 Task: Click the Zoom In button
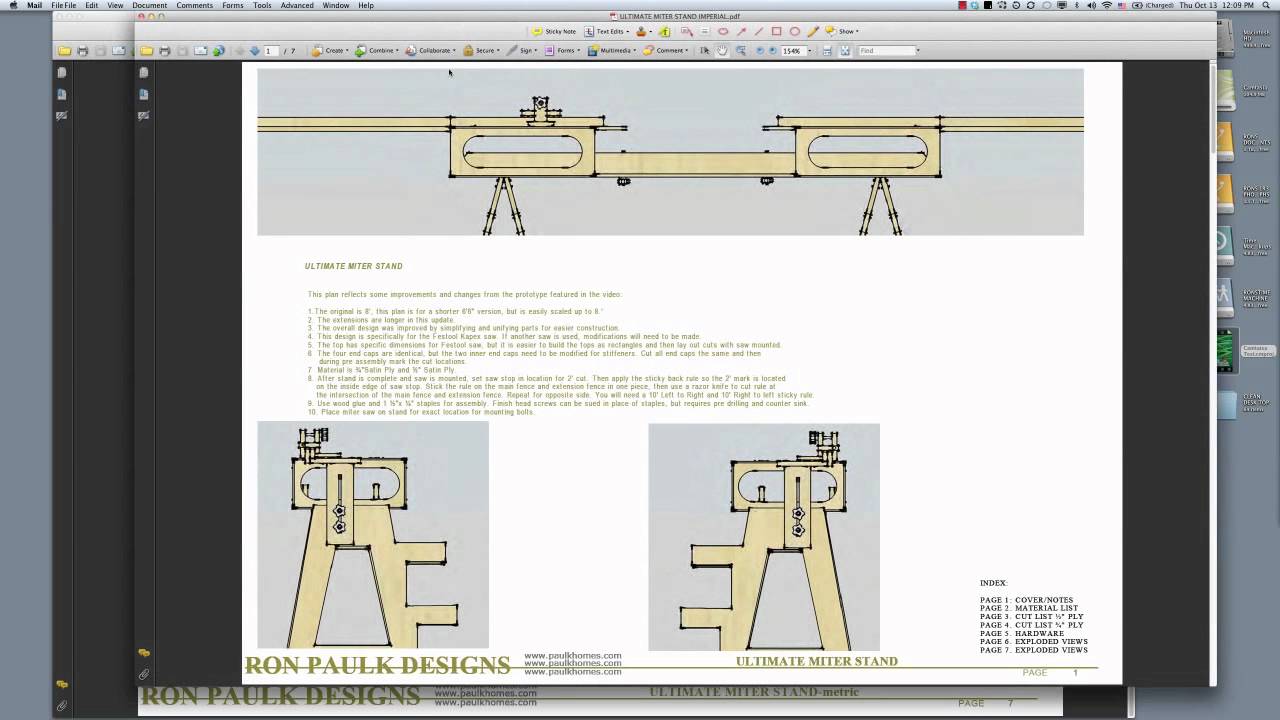pos(773,50)
